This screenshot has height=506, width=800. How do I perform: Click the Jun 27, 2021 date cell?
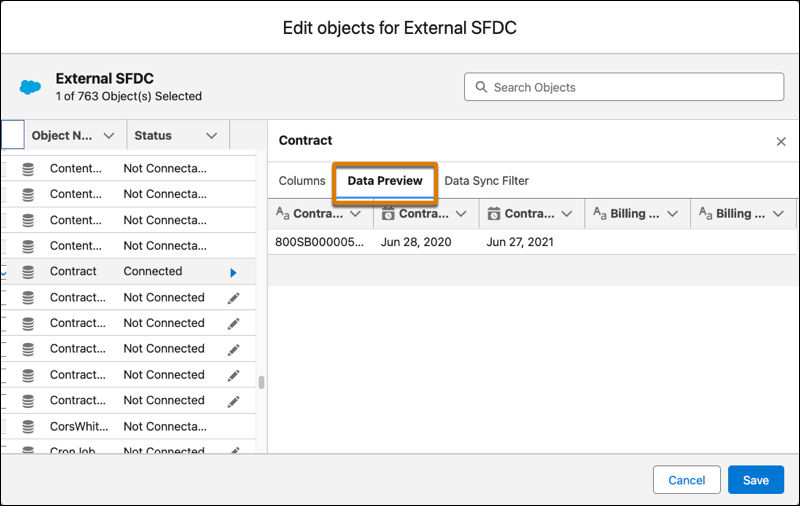pyautogui.click(x=520, y=242)
